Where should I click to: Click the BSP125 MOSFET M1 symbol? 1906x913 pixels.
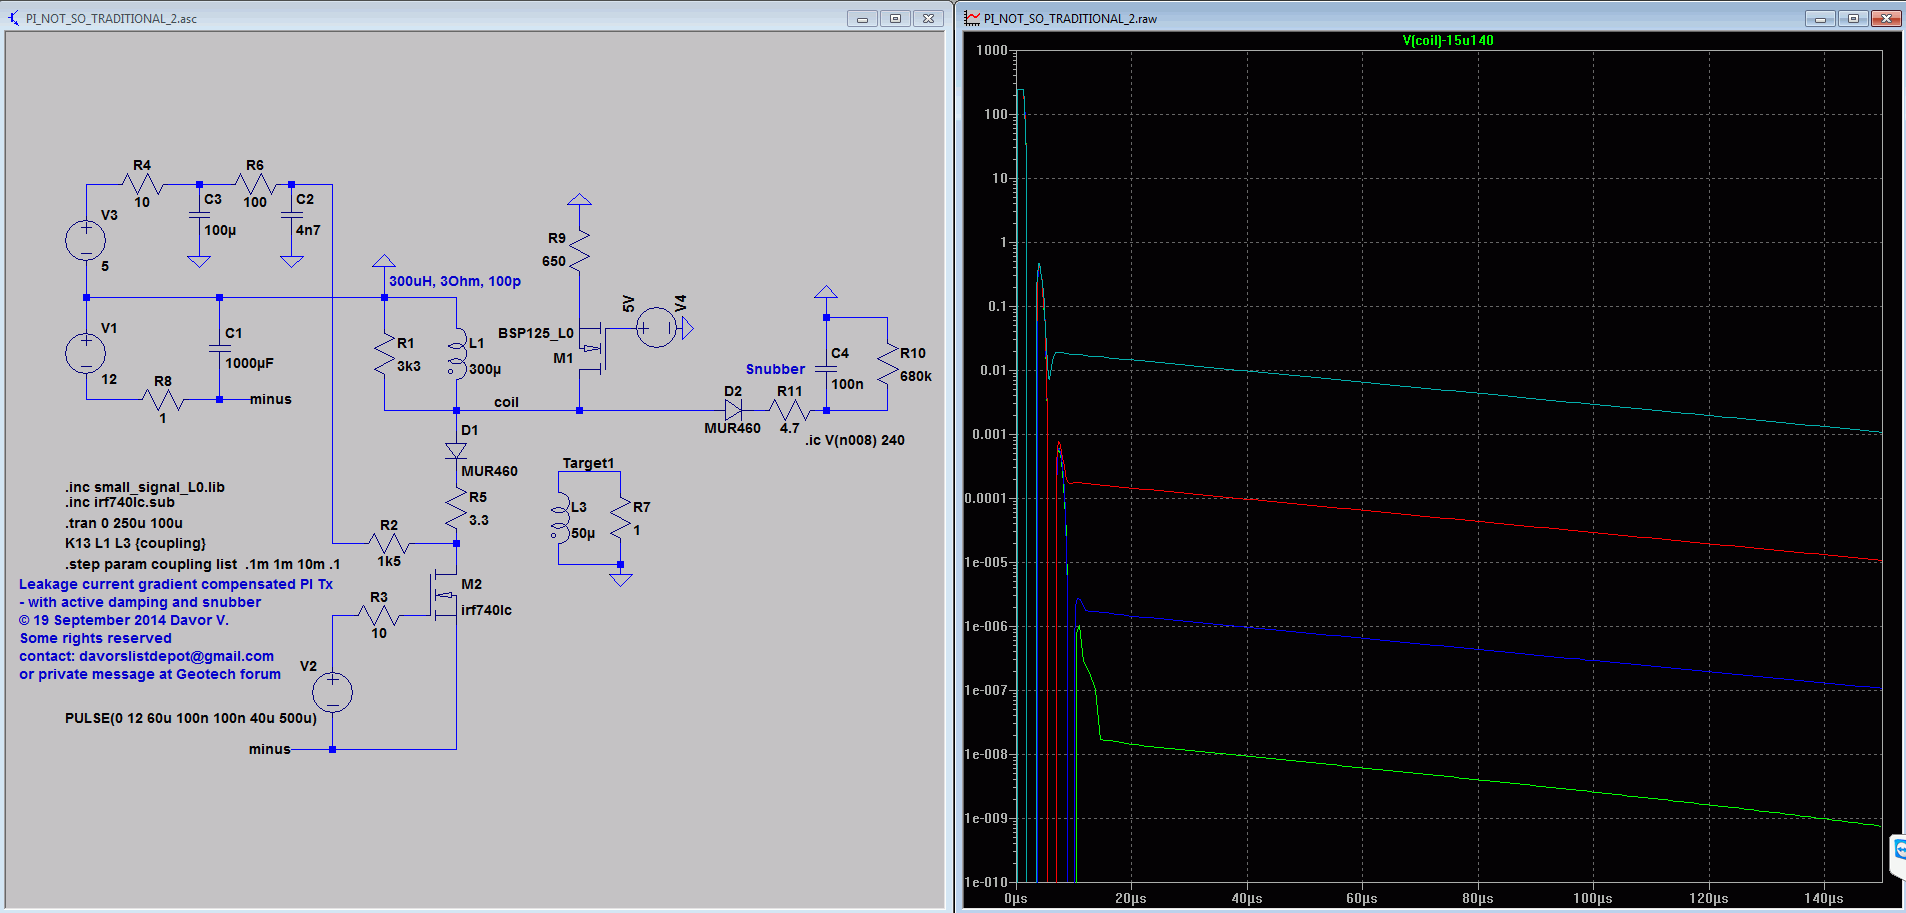[x=593, y=348]
